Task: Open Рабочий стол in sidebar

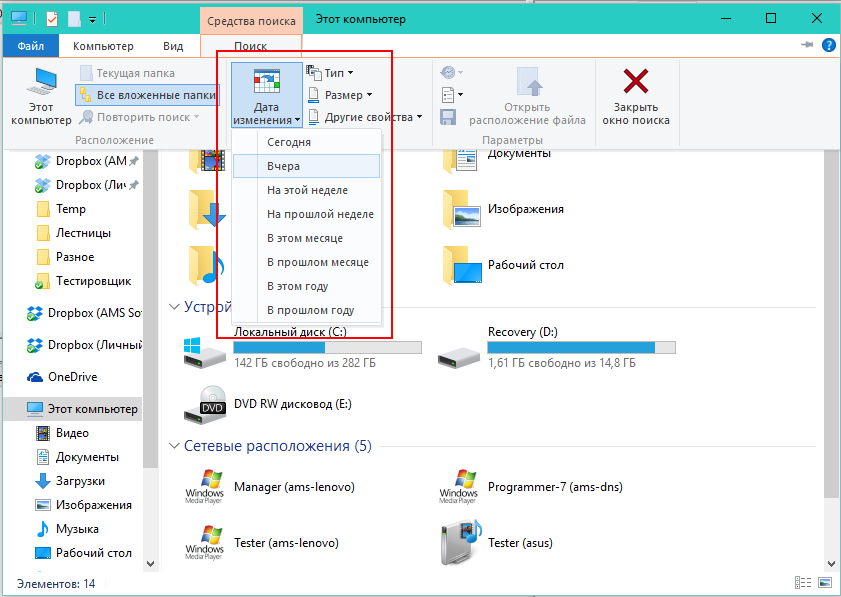Action: click(84, 553)
